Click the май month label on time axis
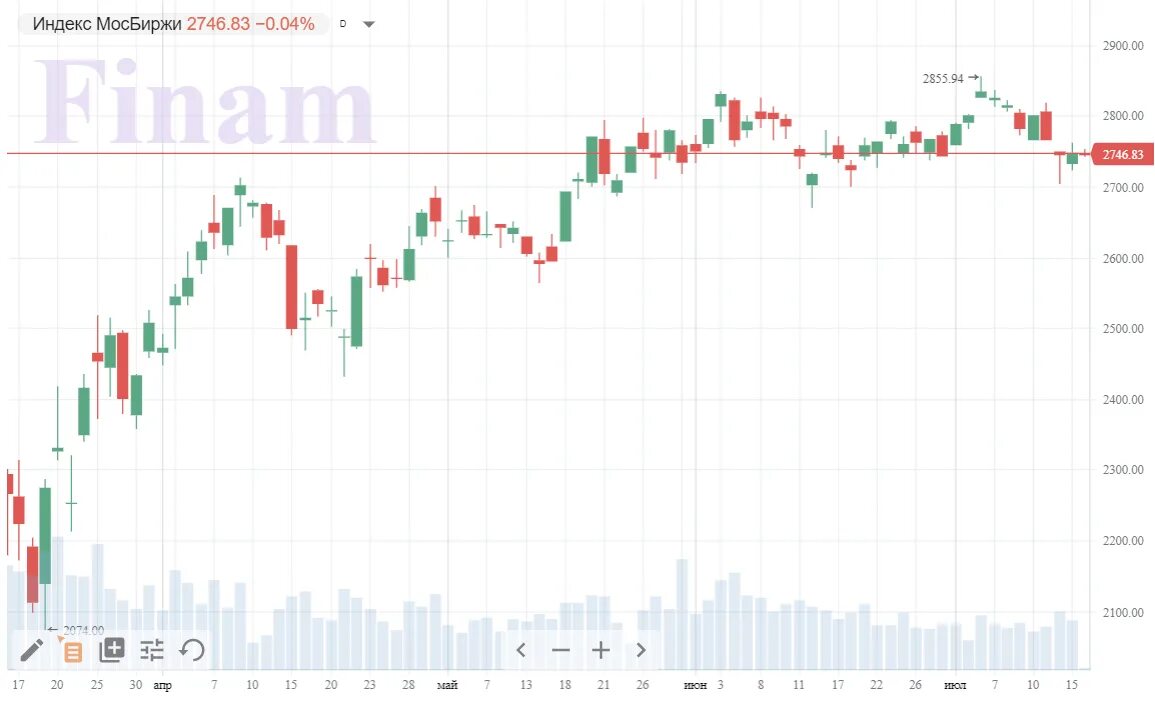This screenshot has height=713, width=1155. [x=447, y=685]
